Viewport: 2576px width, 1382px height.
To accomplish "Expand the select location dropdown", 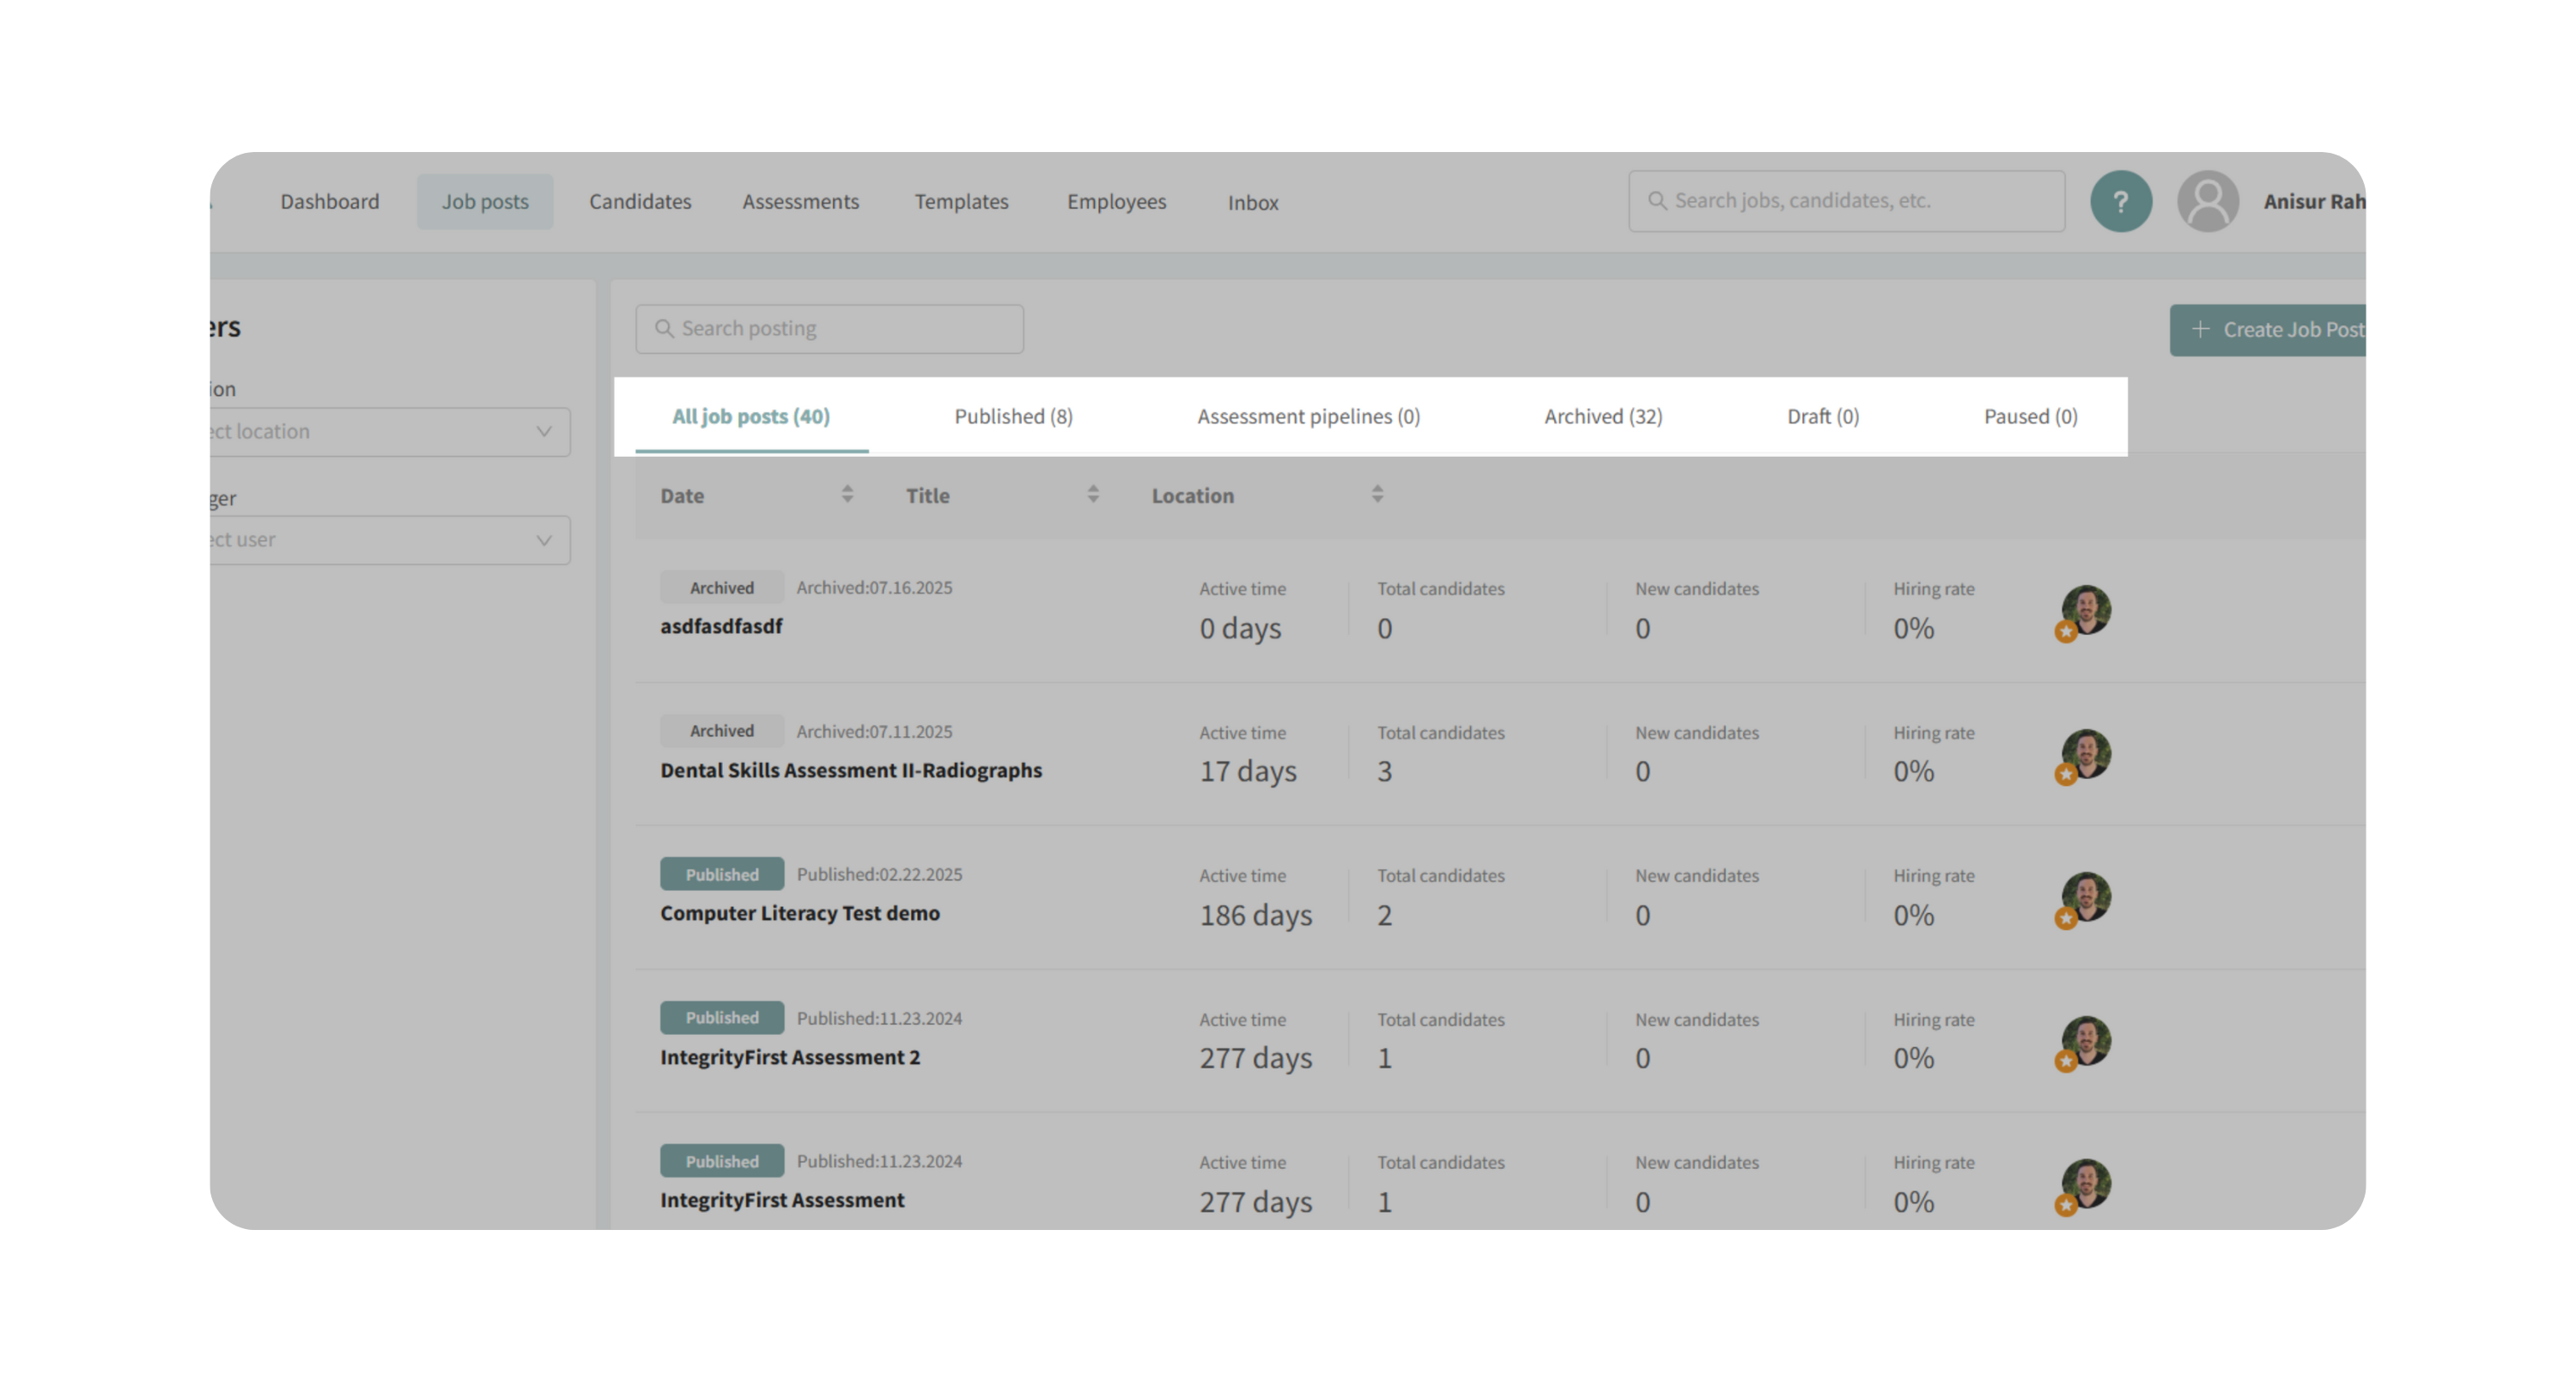I will point(390,432).
